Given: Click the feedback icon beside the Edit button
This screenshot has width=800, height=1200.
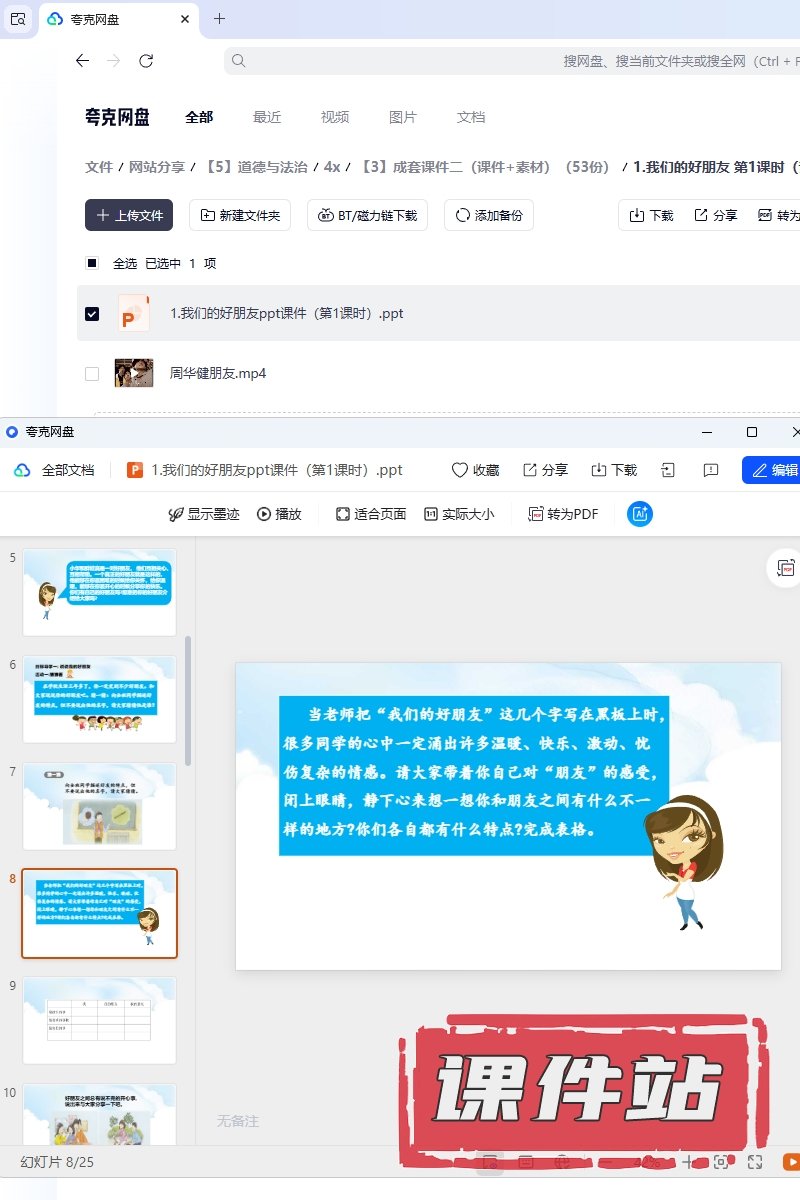Looking at the screenshot, I should click(711, 470).
